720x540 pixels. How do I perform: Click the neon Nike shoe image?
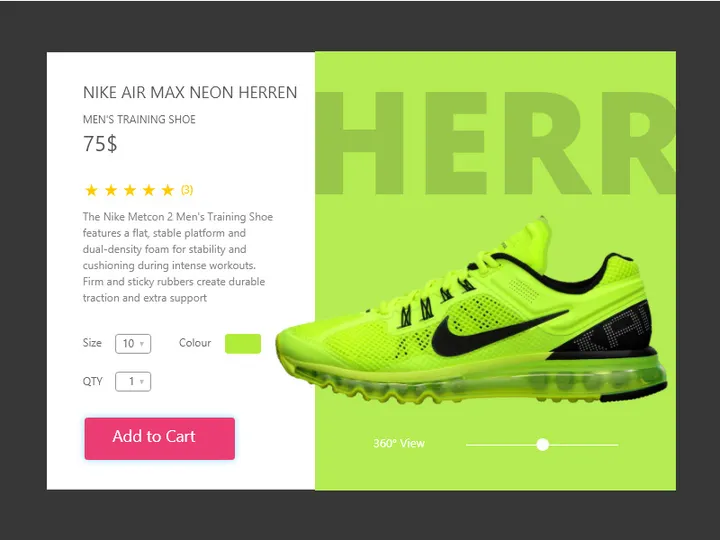(471, 312)
